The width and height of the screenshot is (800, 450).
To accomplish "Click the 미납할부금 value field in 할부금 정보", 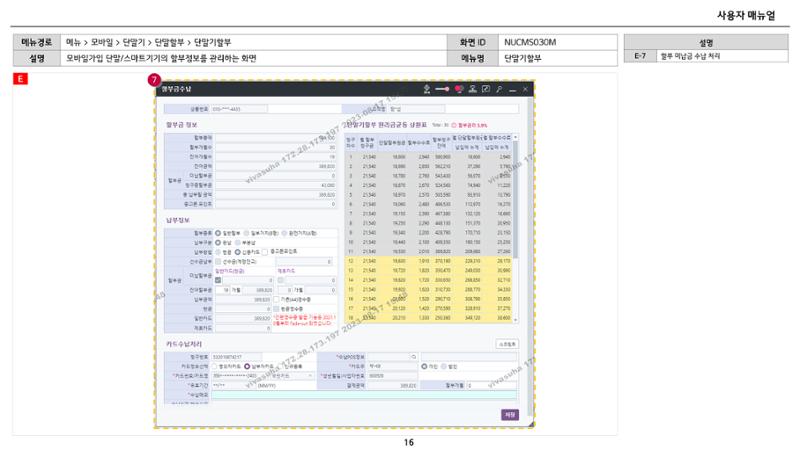I will click(x=276, y=176).
